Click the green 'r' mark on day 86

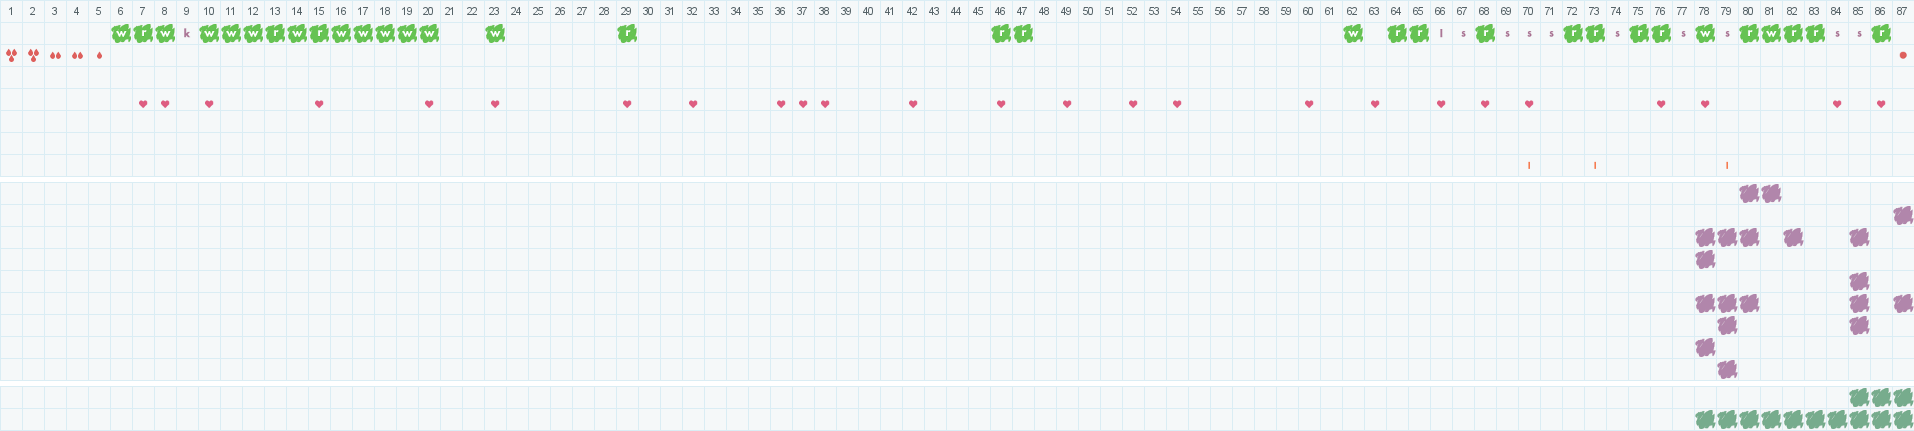(x=1881, y=34)
